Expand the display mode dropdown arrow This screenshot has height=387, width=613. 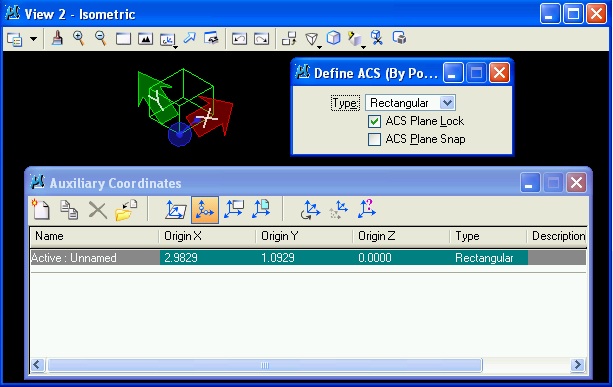click(x=319, y=47)
